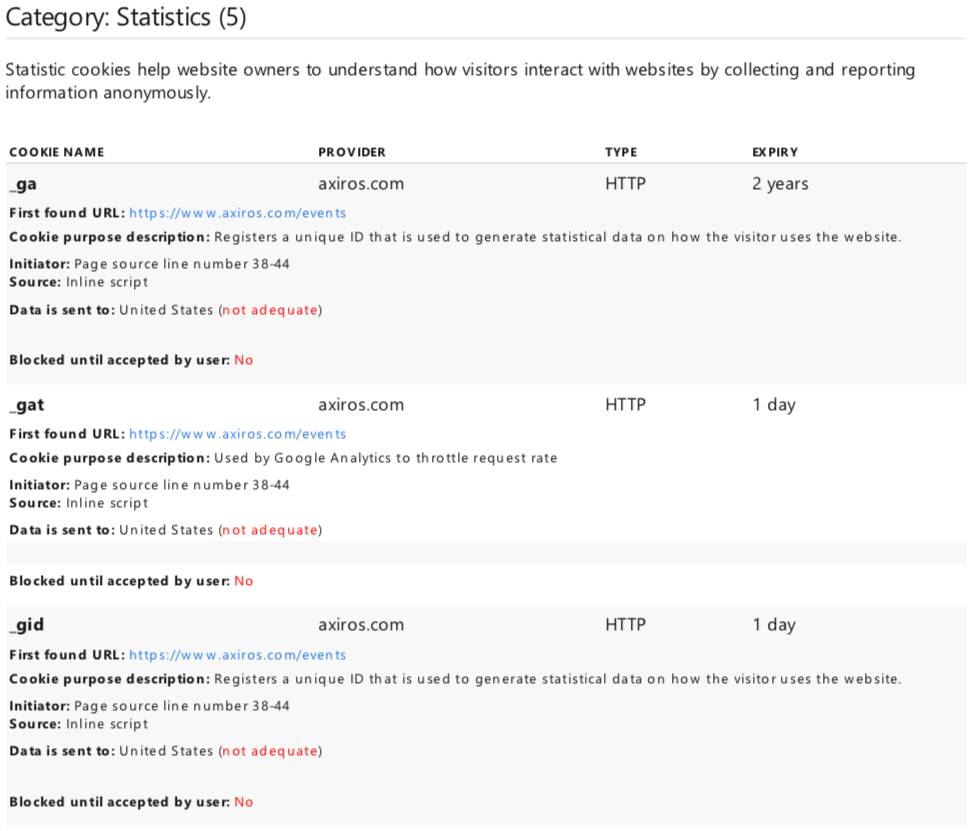The height and width of the screenshot is (831, 974).
Task: Click the COOKIE NAME column header
Action: click(57, 152)
